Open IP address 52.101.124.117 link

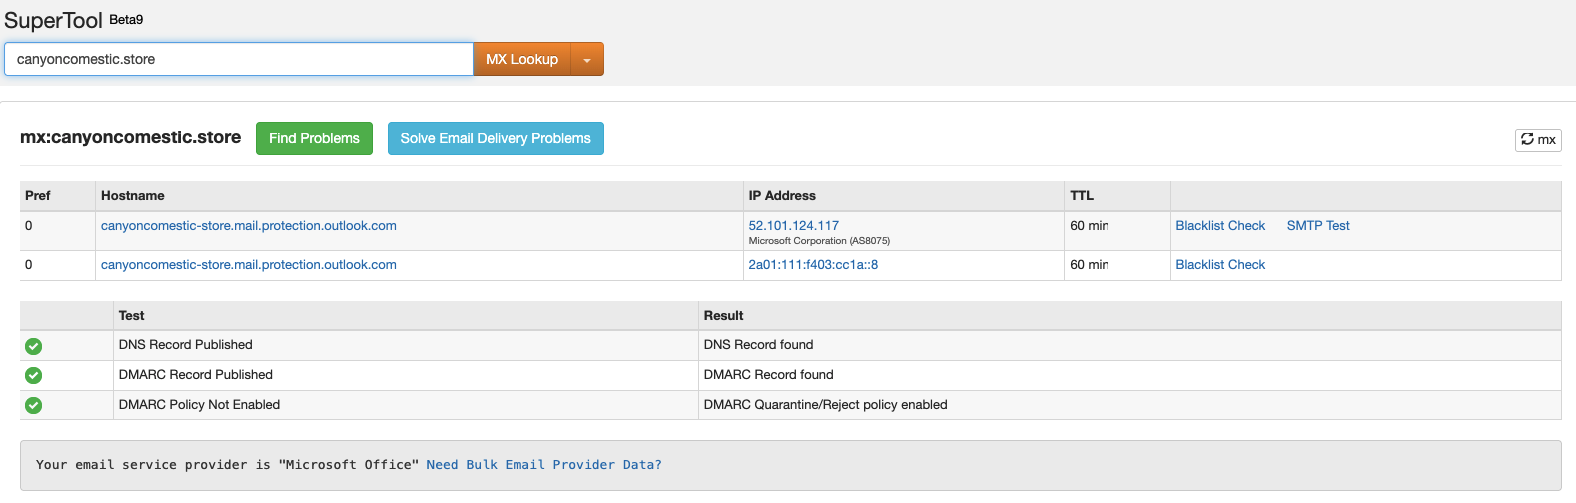(793, 226)
